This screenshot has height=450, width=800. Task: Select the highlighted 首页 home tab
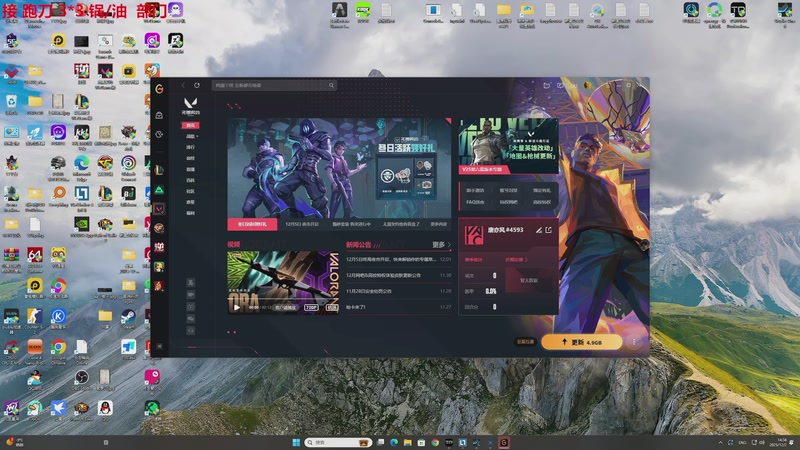[x=190, y=125]
